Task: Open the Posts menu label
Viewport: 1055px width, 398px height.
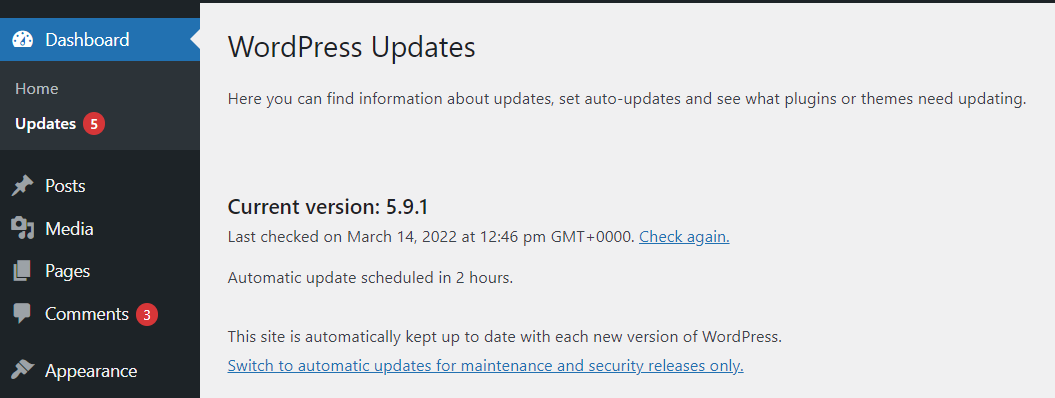Action: point(65,186)
